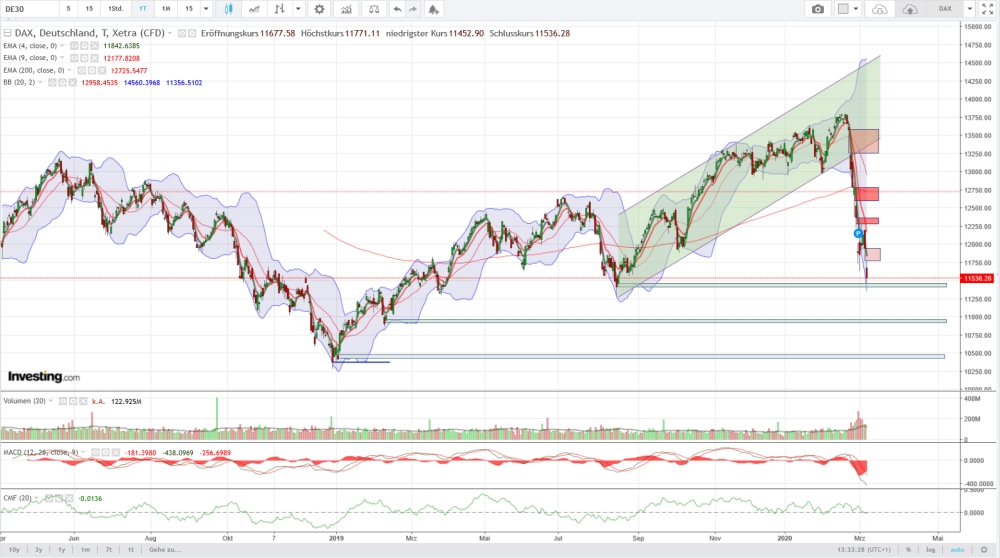The width and height of the screenshot is (1000, 558).
Task: Remove the EMA (4, close, 0) indicator
Action: [94, 46]
